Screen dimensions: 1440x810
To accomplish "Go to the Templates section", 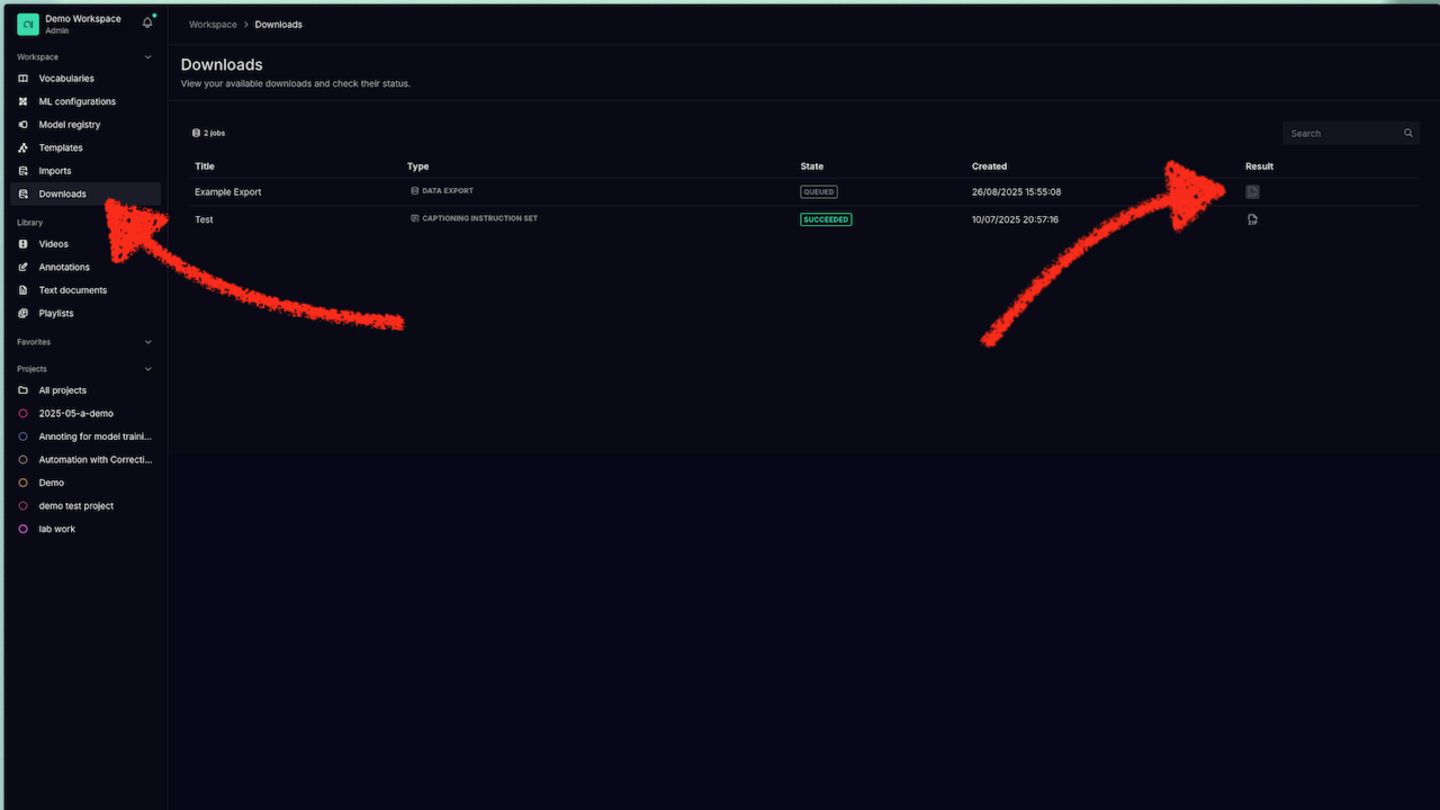I will pyautogui.click(x=60, y=148).
